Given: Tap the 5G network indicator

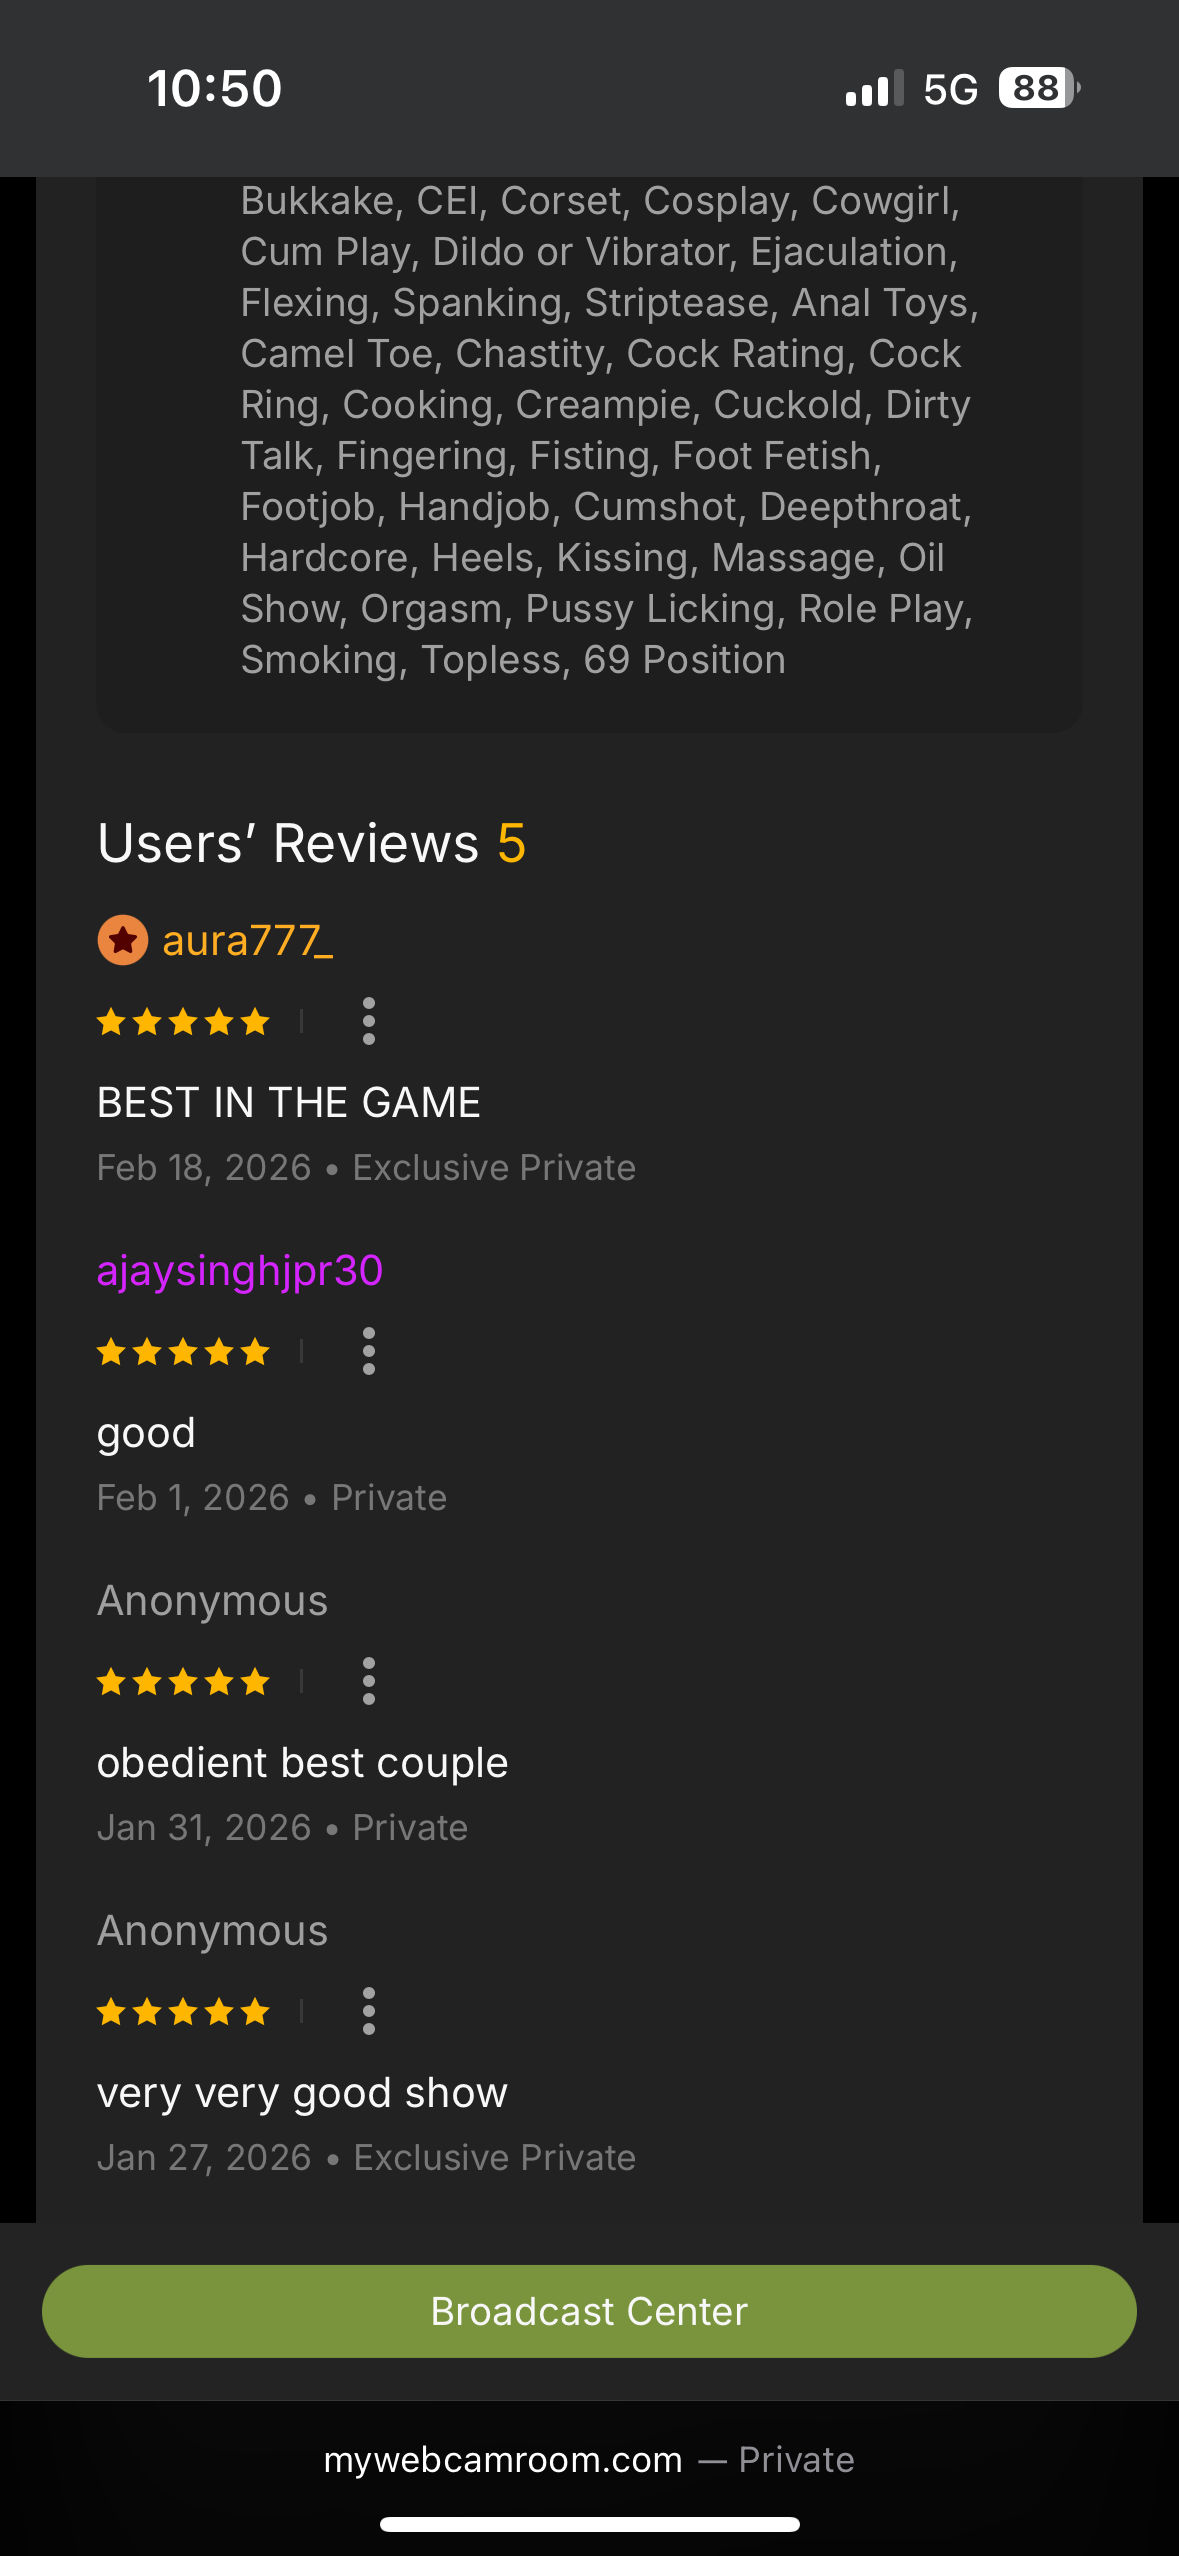Looking at the screenshot, I should point(950,89).
